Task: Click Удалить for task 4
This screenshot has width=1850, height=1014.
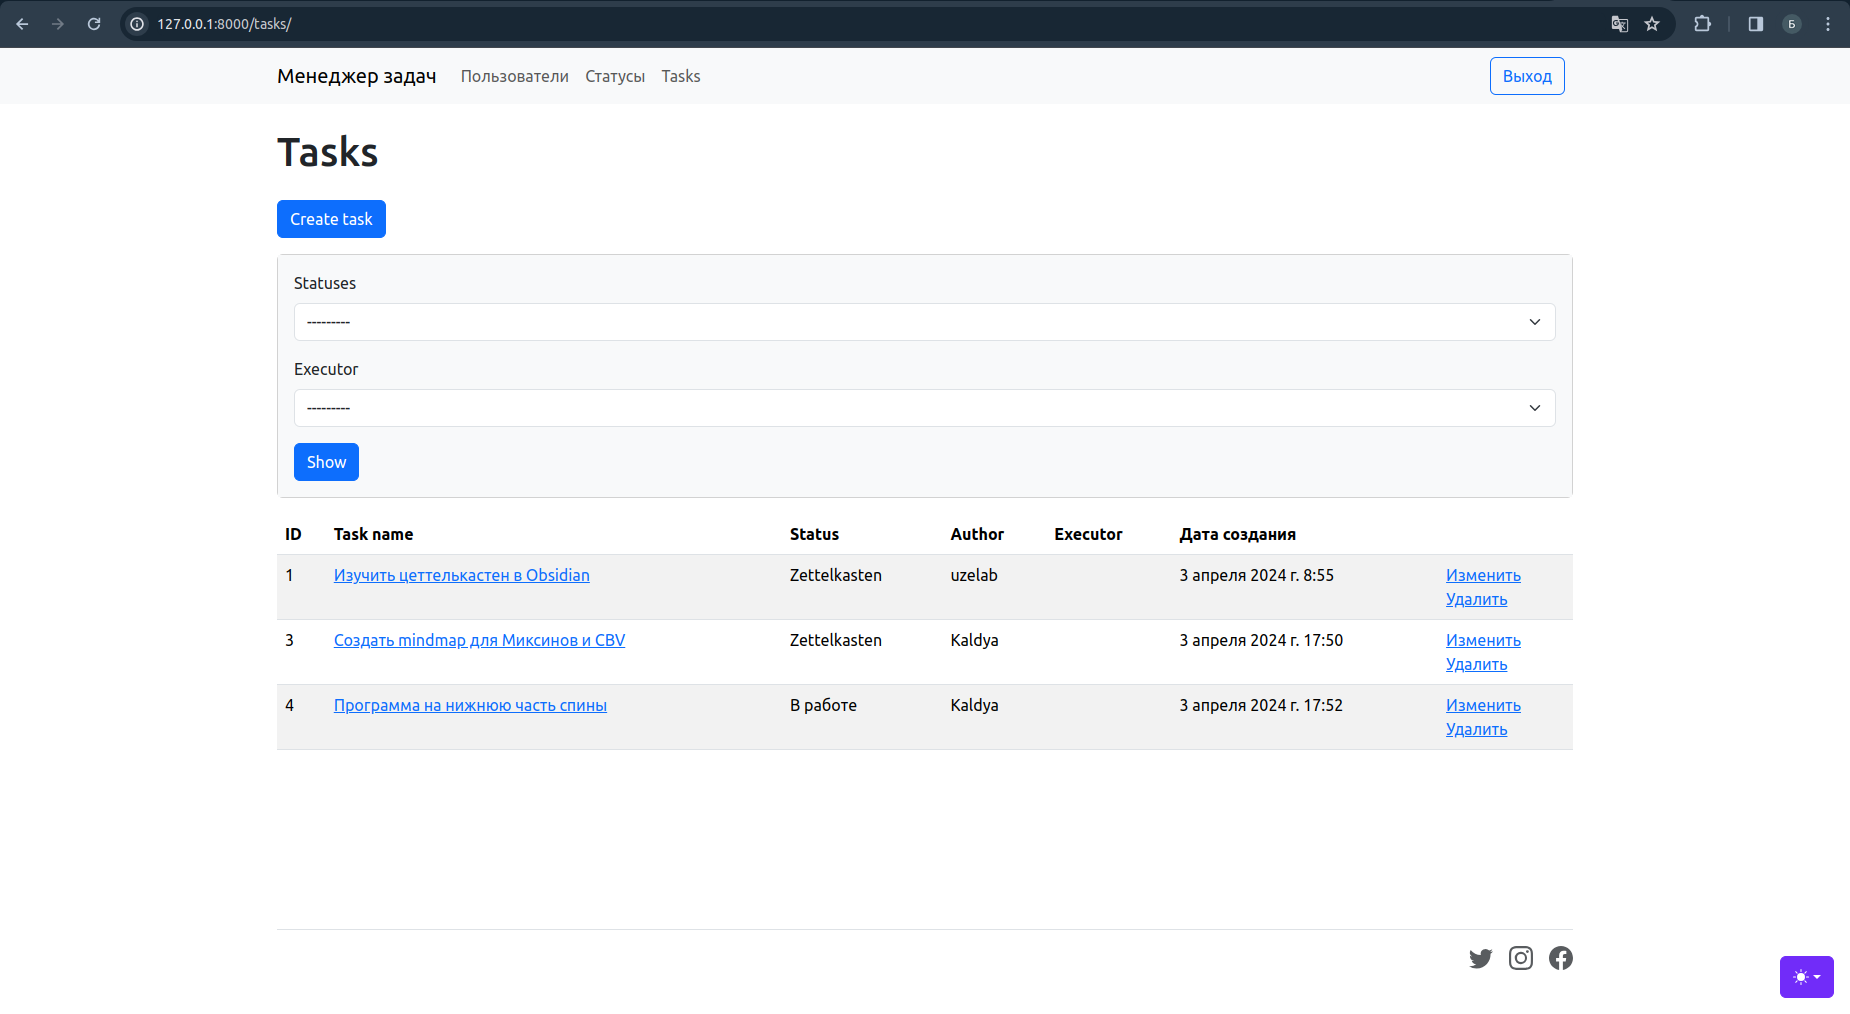Action: point(1476,729)
